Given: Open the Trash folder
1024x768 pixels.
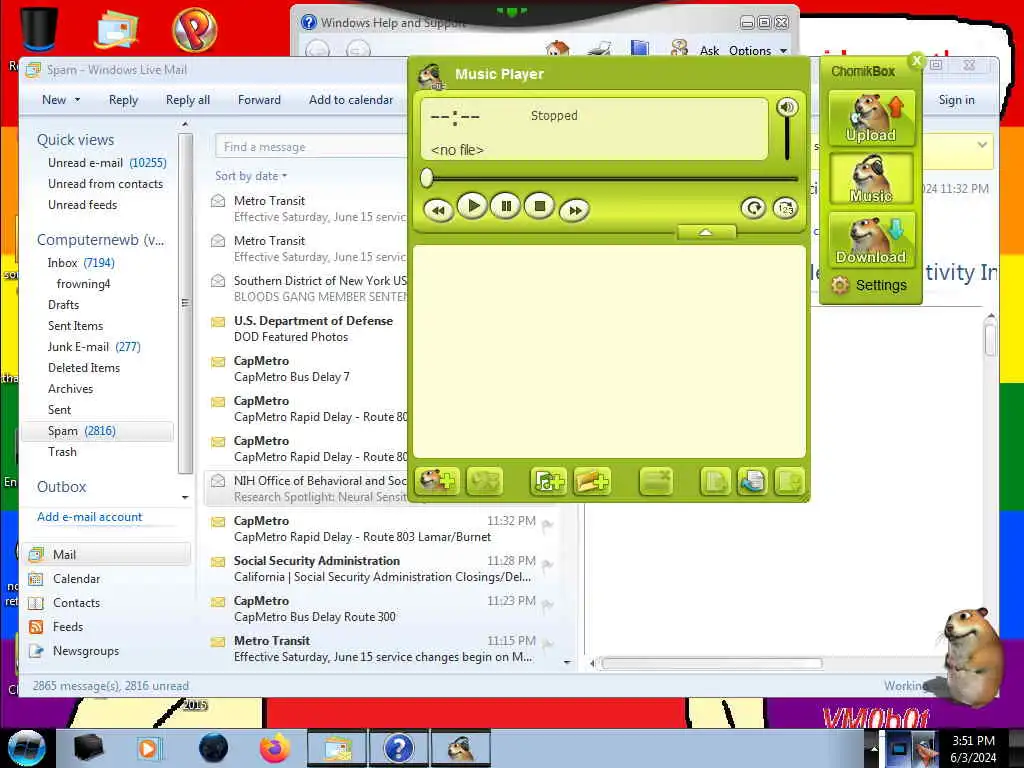Looking at the screenshot, I should pyautogui.click(x=62, y=452).
